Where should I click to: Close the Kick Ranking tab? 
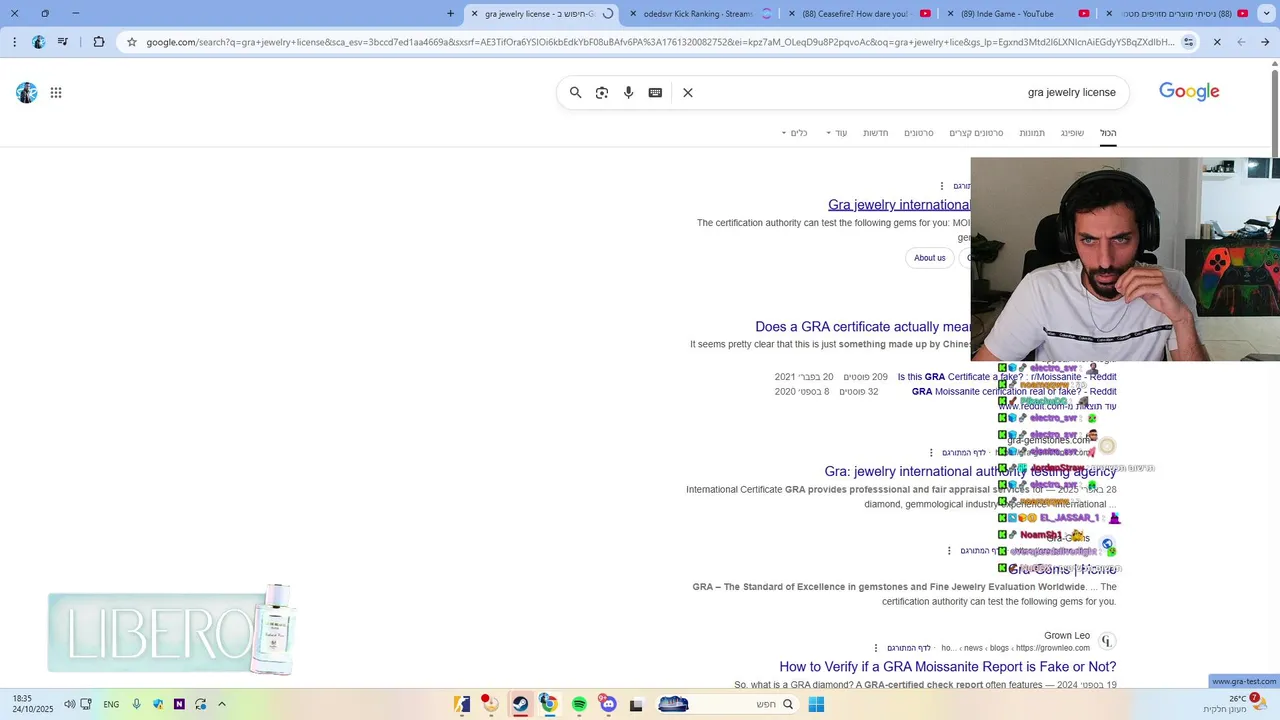pos(633,14)
